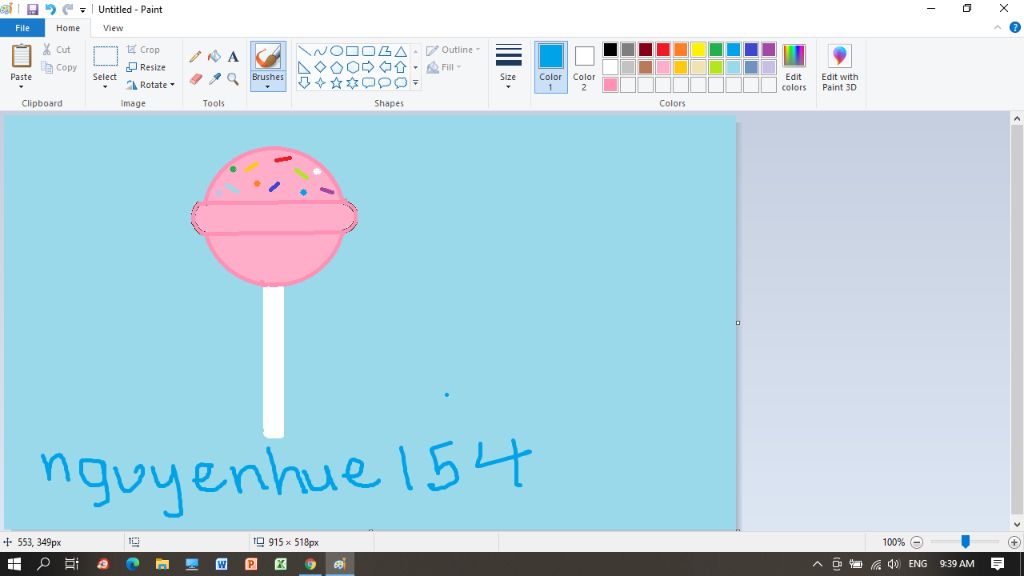Select the Pencil tool
This screenshot has width=1024, height=576.
tap(195, 57)
